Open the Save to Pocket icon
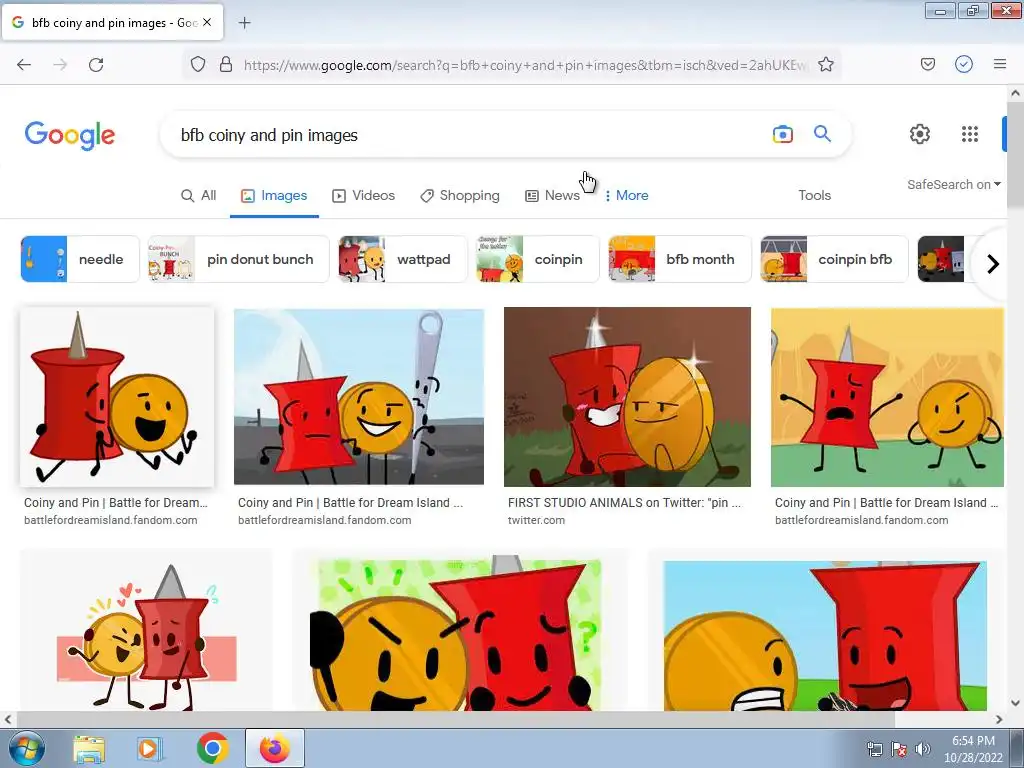The height and width of the screenshot is (768, 1024). pyautogui.click(x=928, y=64)
